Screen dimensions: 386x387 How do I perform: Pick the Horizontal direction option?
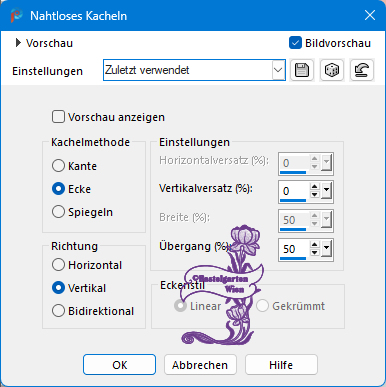point(58,265)
